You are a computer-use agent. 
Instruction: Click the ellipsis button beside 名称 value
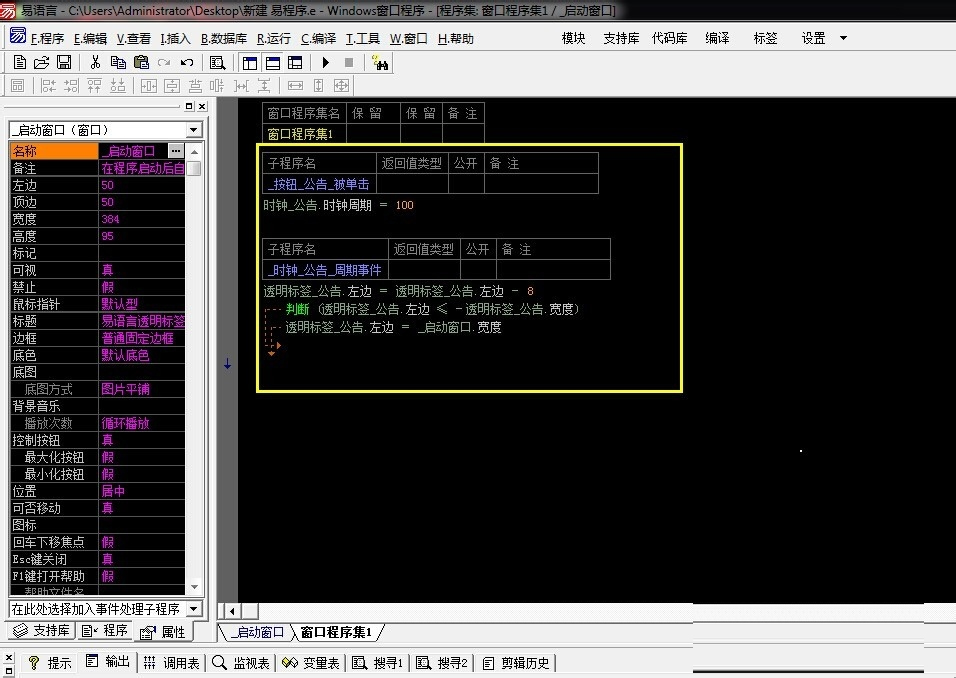pos(176,151)
